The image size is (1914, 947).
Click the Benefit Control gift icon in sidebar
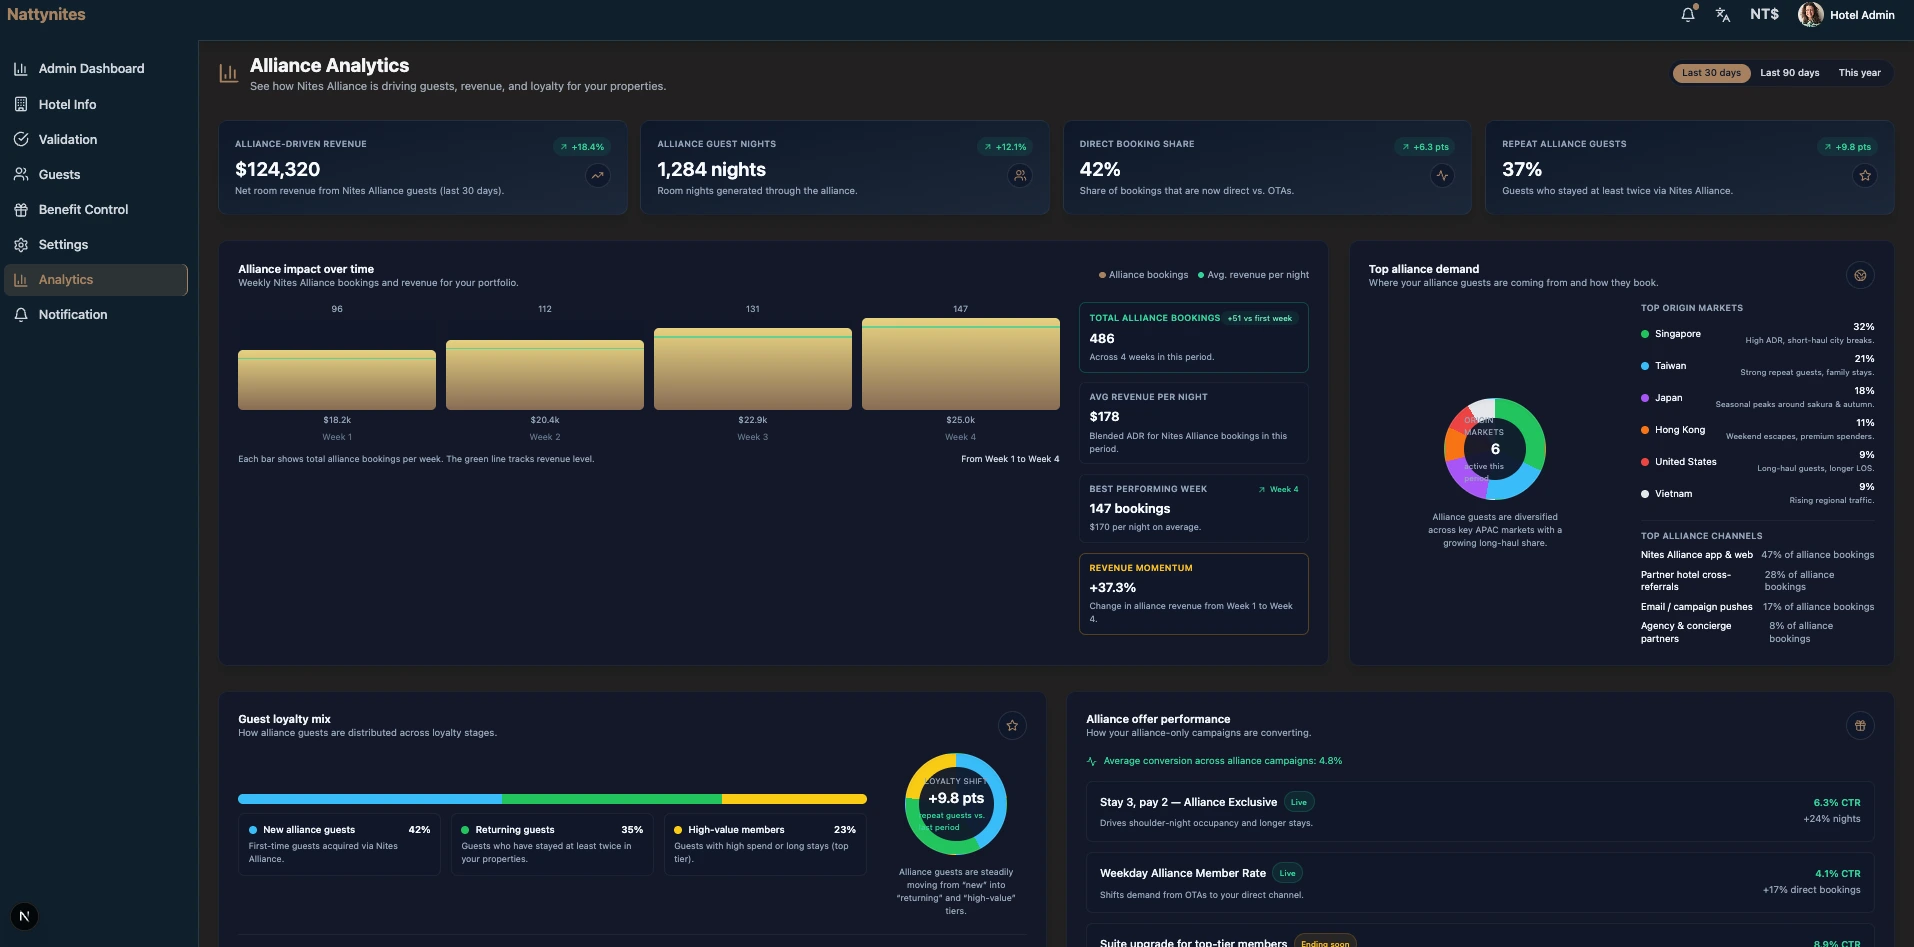coord(21,210)
